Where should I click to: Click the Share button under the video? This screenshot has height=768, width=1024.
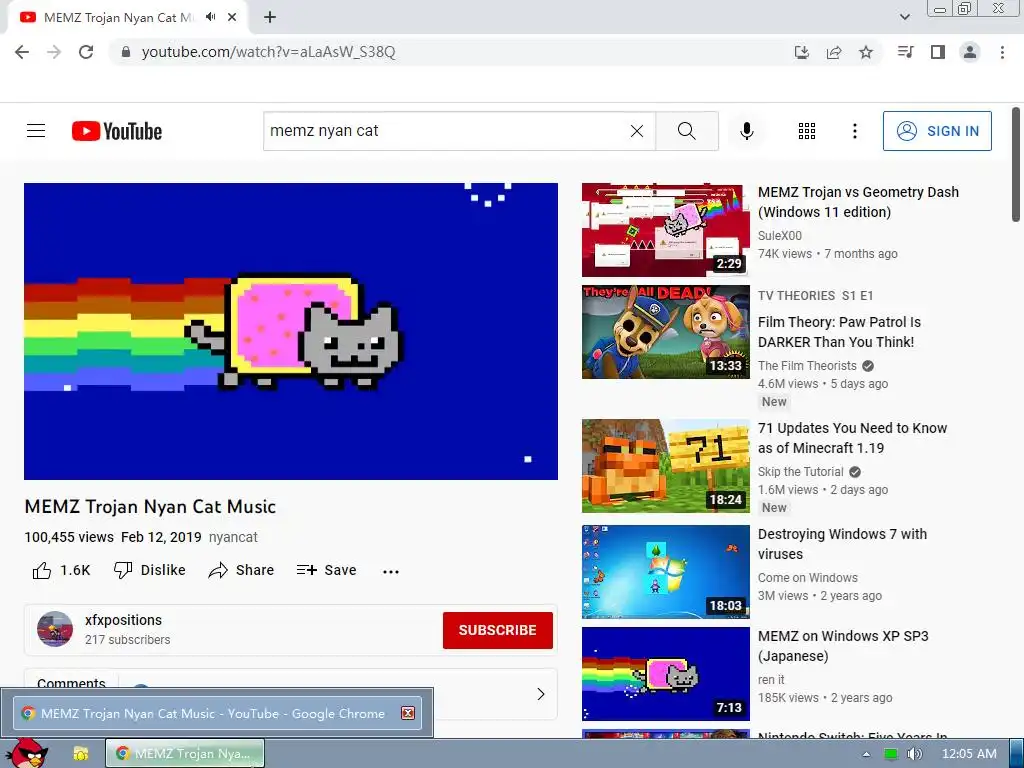click(241, 570)
